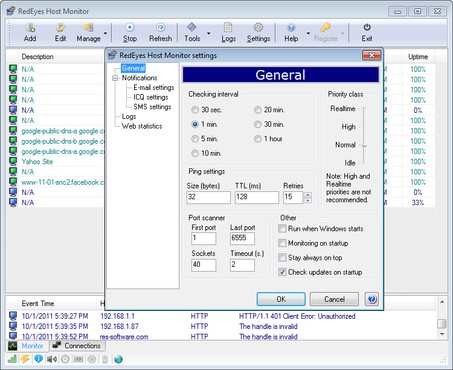Open the Tools dropdown arrow
Screen dimensions: 453x370
[x=209, y=33]
